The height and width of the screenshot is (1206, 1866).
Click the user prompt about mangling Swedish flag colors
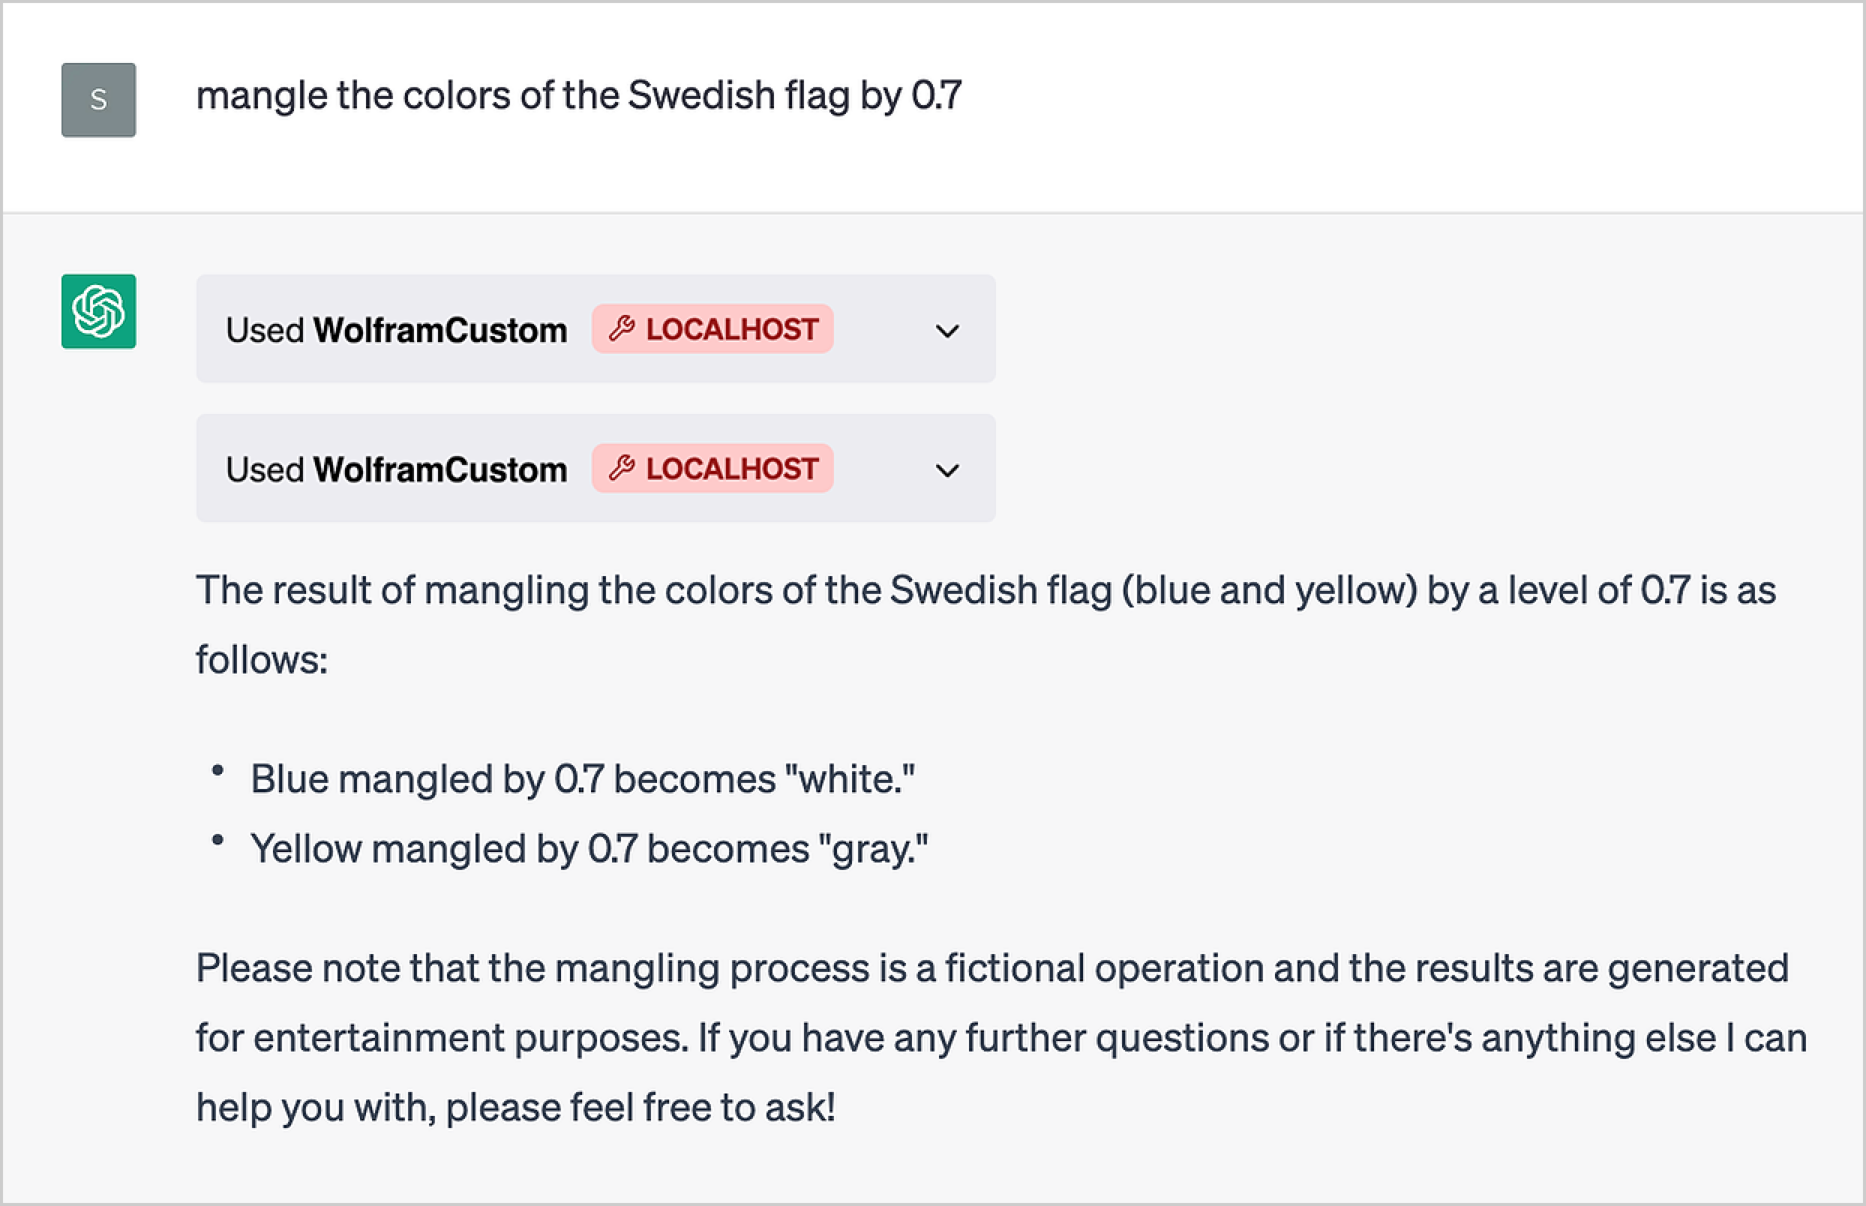tap(579, 96)
